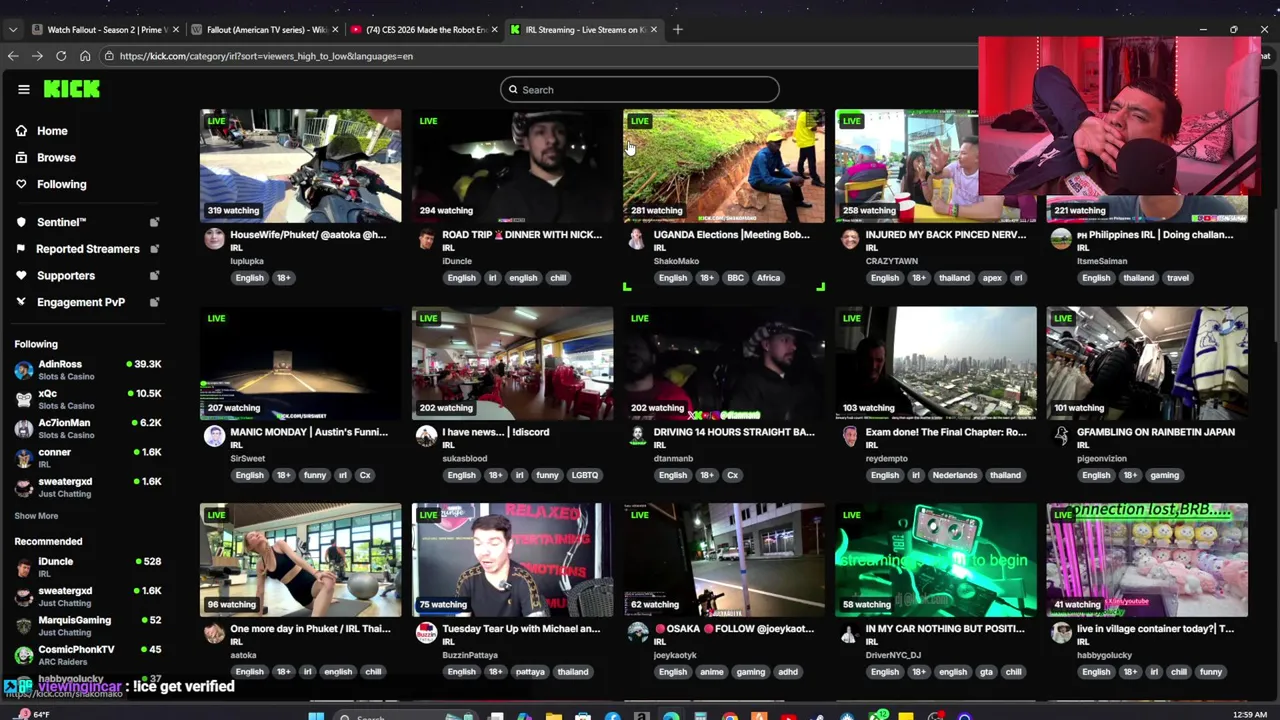Click BuzzinPattaya channel avatar
The image size is (1280, 720).
pyautogui.click(x=426, y=632)
